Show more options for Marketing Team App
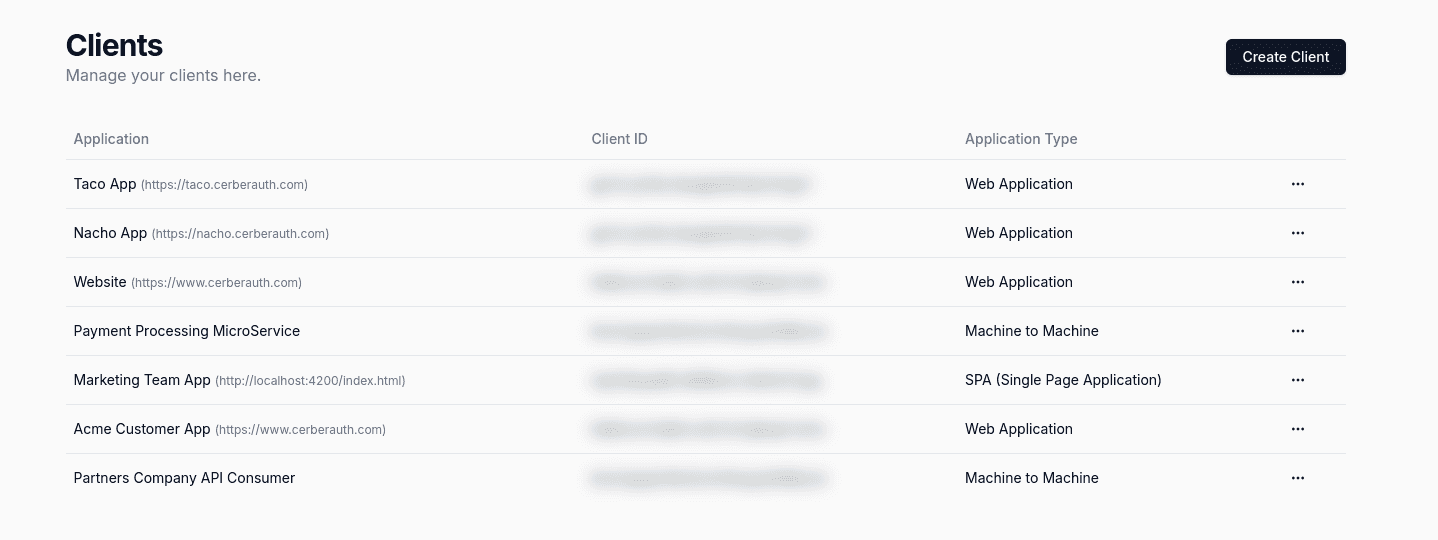1438x540 pixels. point(1297,380)
